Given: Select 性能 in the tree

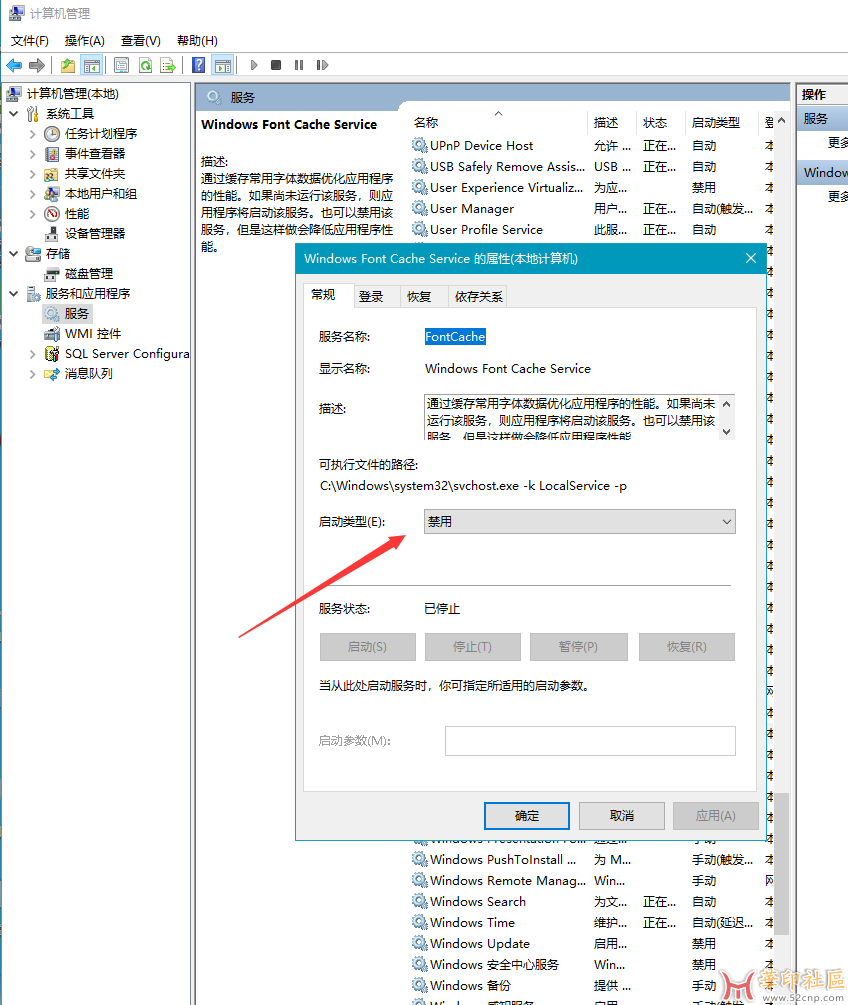Looking at the screenshot, I should (77, 213).
